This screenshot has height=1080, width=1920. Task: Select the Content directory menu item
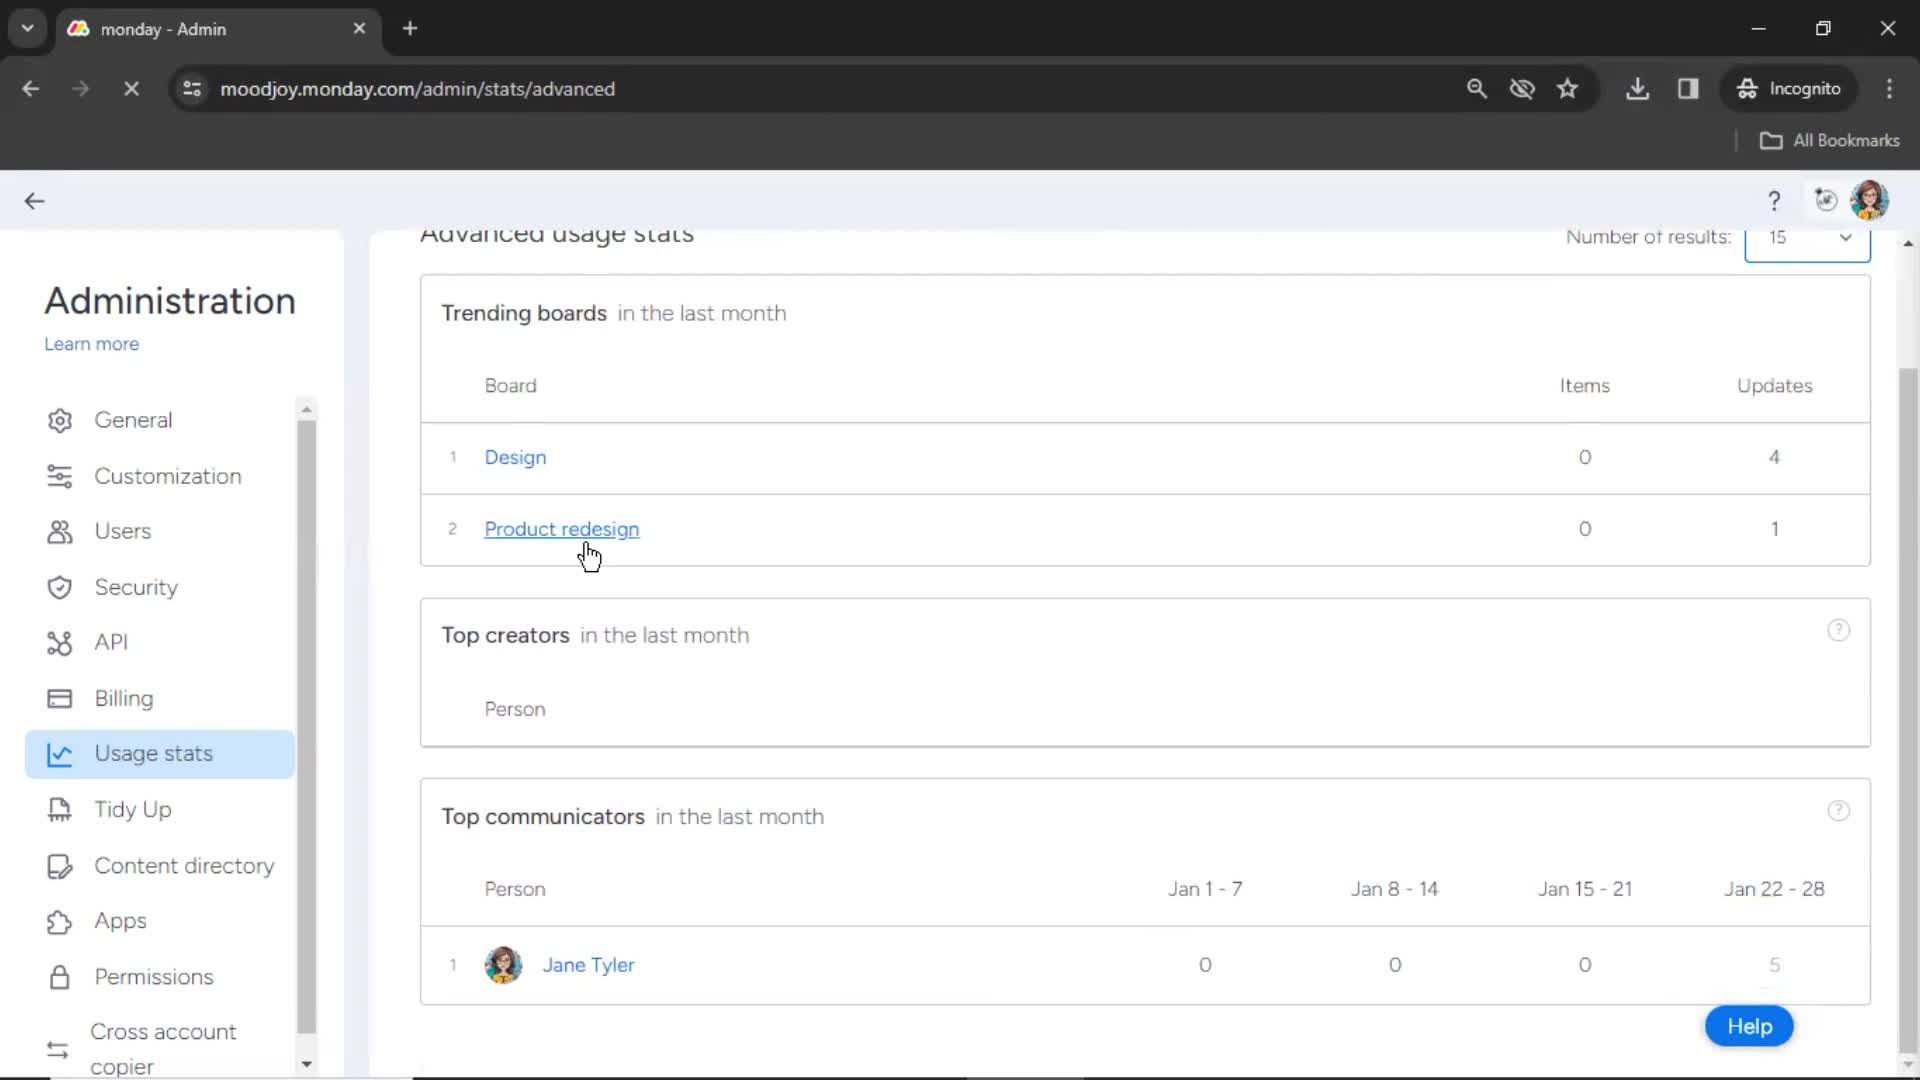point(185,865)
